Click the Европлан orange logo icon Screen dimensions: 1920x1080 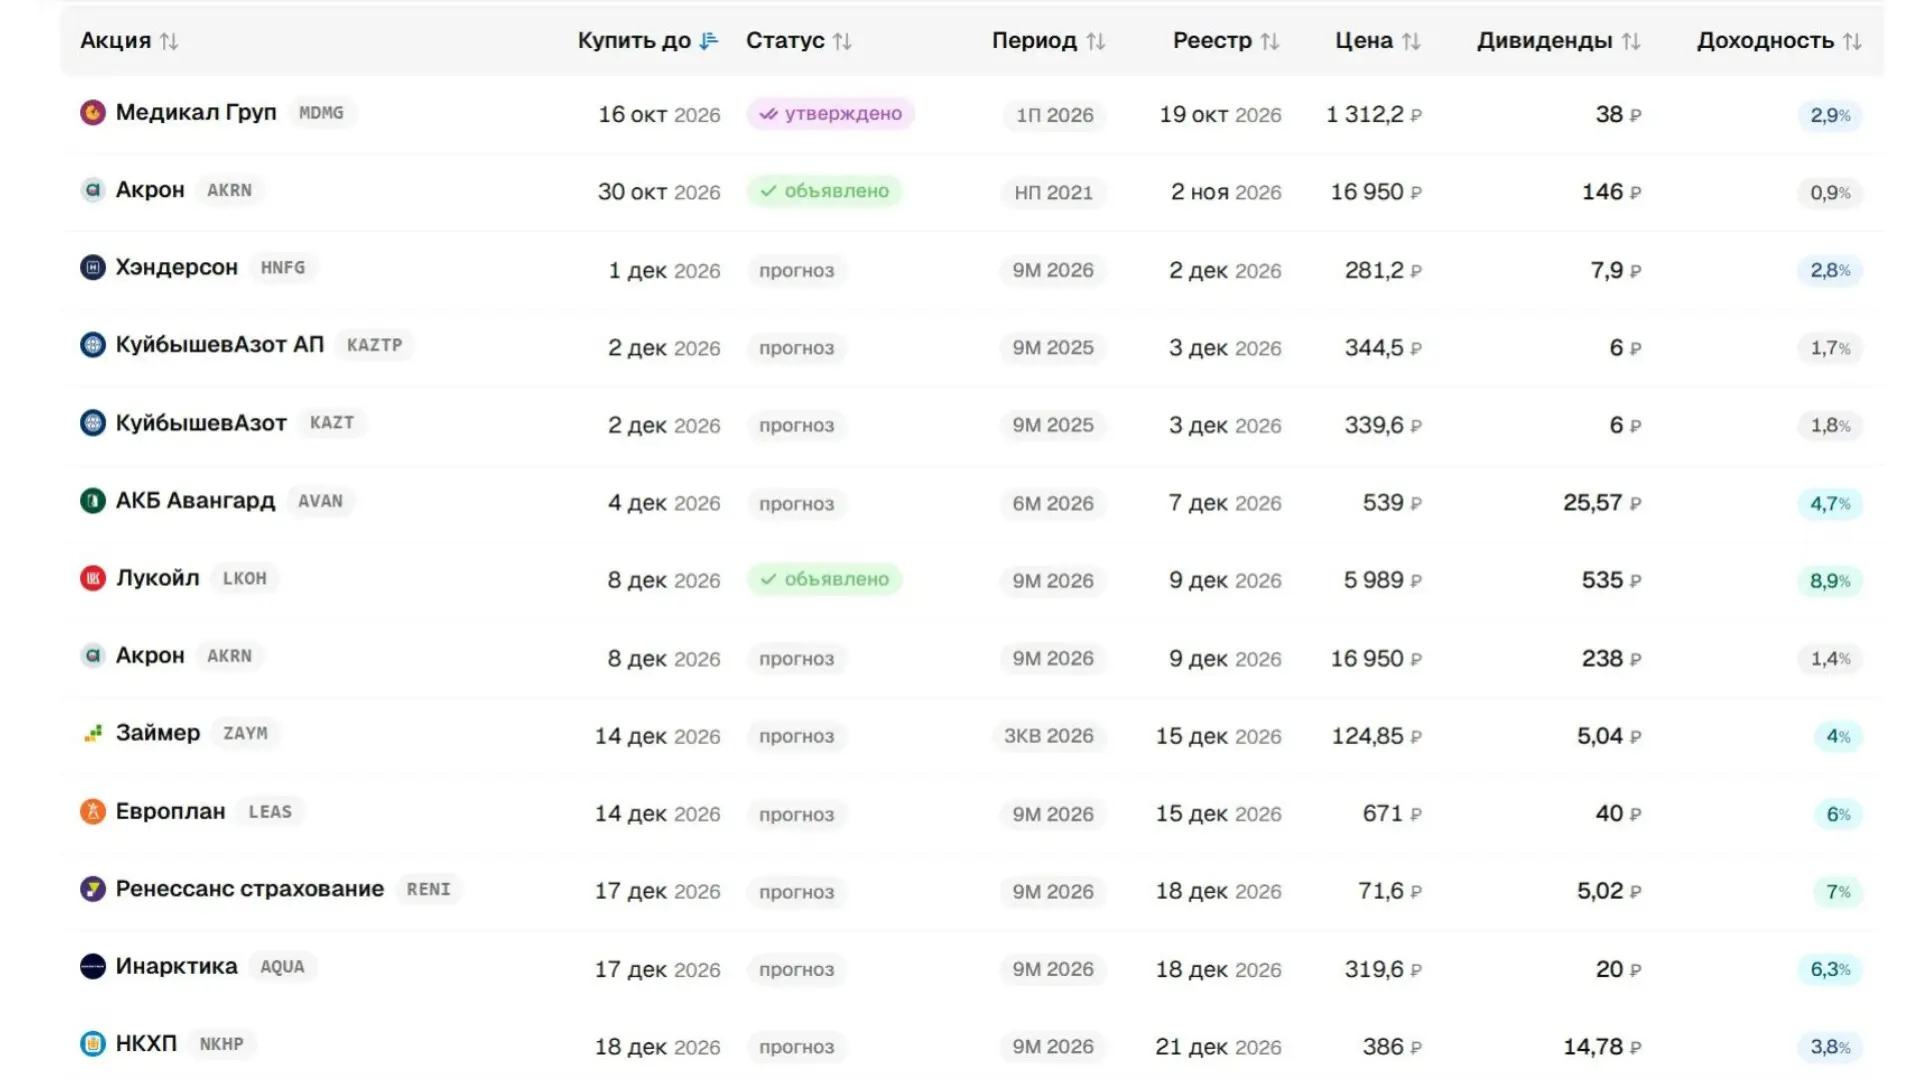(x=93, y=811)
